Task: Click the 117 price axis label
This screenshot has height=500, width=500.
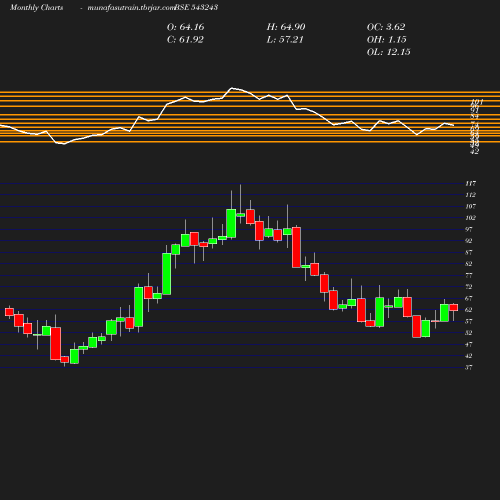Action: pyautogui.click(x=470, y=184)
